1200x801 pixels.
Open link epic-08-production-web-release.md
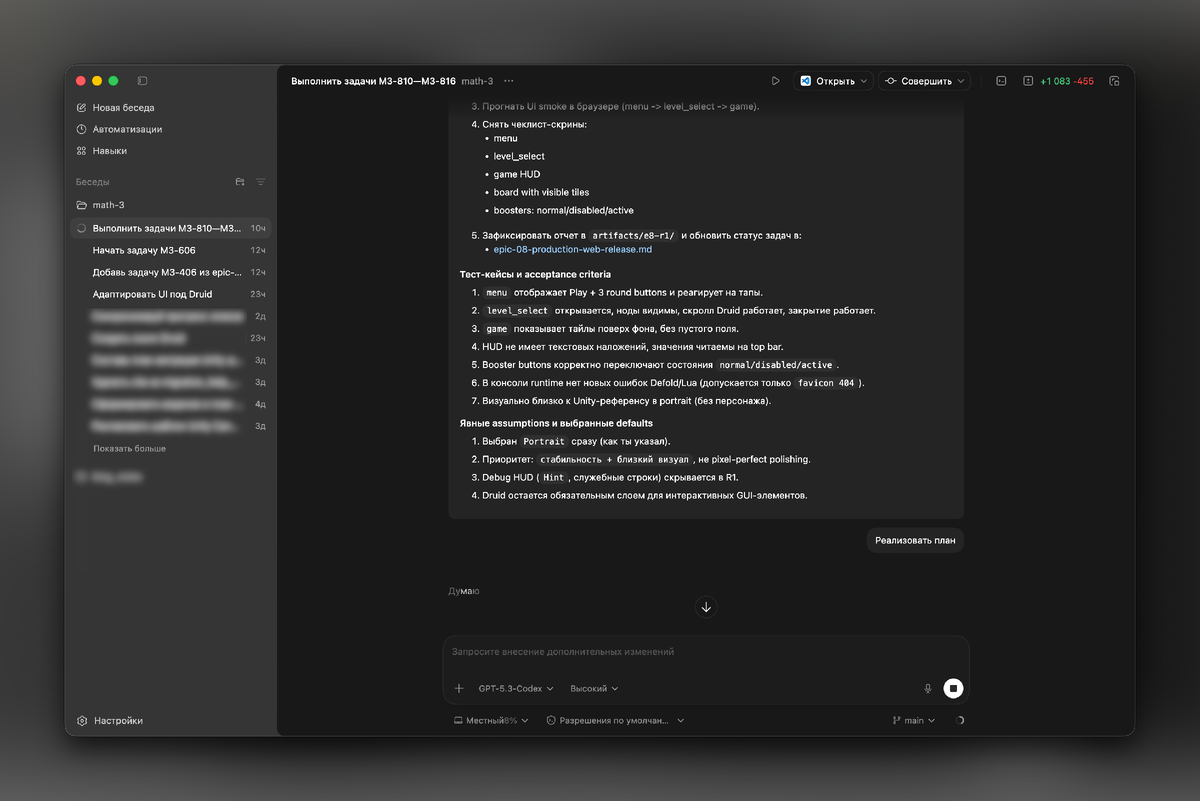(x=572, y=249)
